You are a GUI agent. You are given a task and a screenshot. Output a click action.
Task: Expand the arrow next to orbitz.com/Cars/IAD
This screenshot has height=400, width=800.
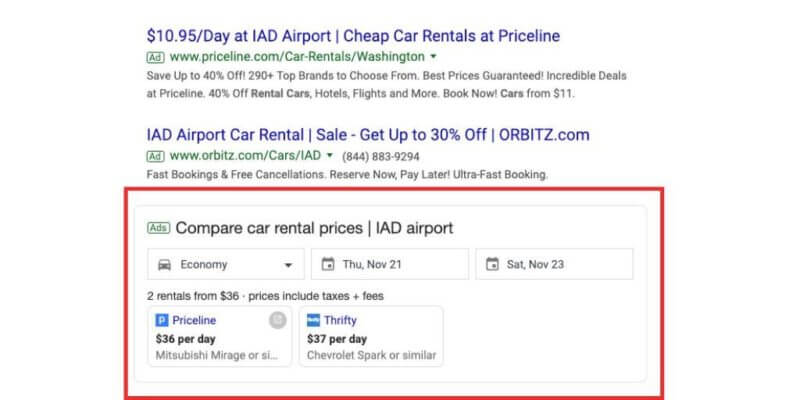coord(329,157)
